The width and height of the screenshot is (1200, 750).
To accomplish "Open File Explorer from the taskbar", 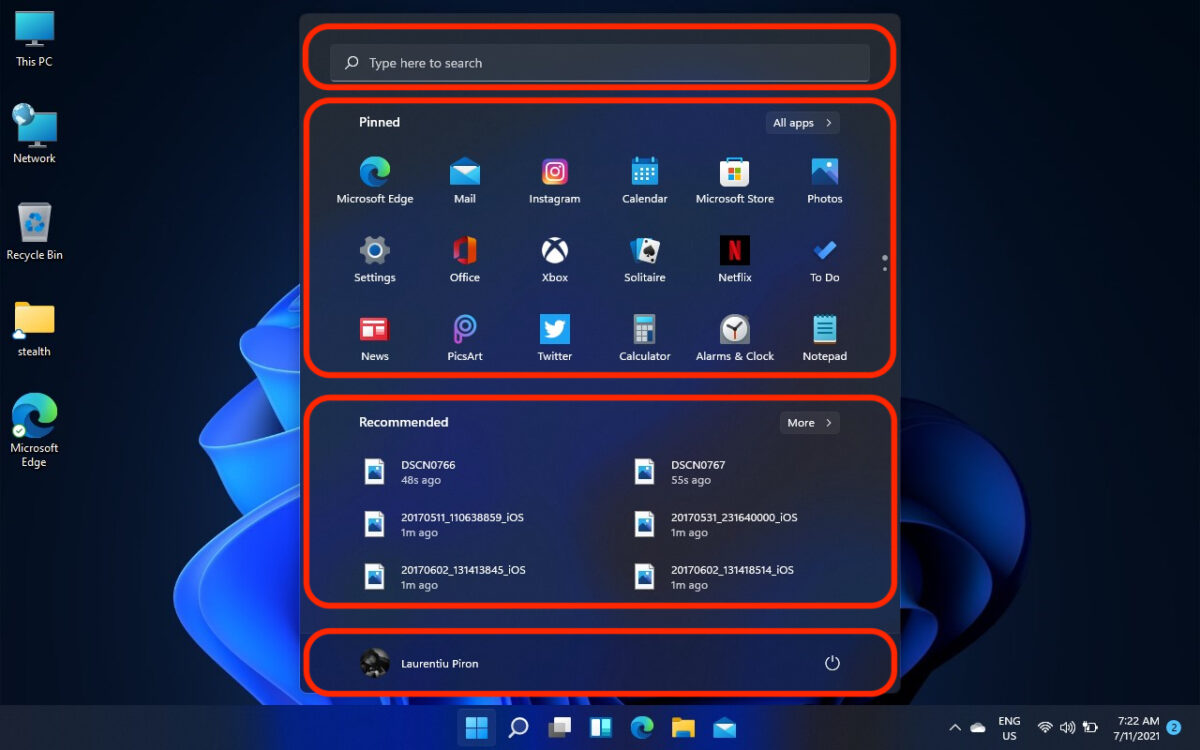I will point(683,728).
